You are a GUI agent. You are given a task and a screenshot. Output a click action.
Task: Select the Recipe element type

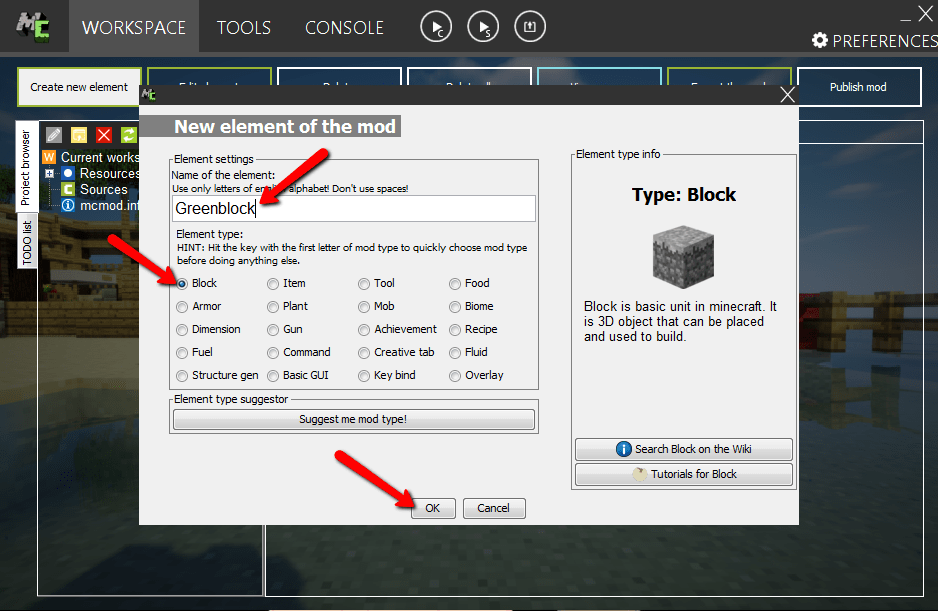(455, 329)
